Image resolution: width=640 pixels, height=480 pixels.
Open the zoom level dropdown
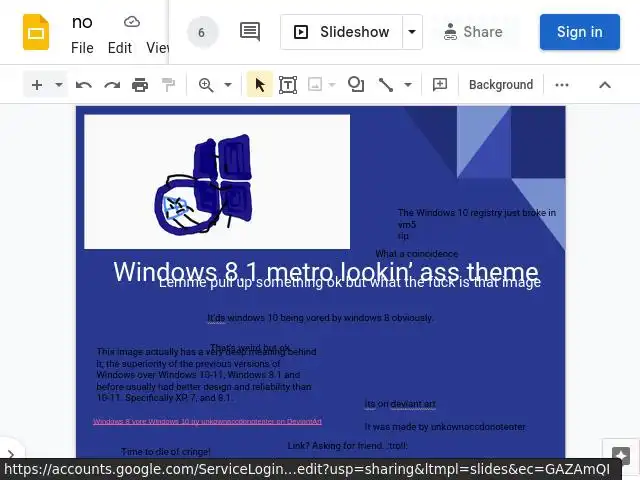[x=228, y=85]
